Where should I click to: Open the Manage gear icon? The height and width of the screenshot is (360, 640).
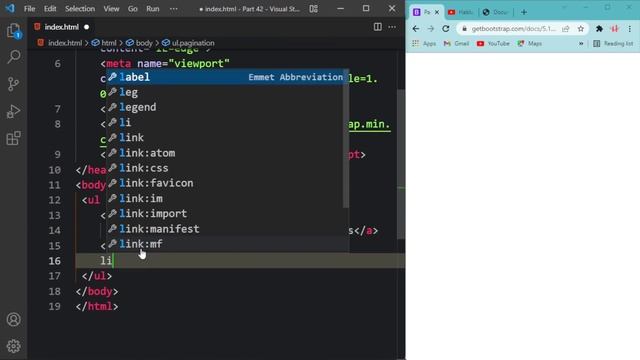[13, 346]
